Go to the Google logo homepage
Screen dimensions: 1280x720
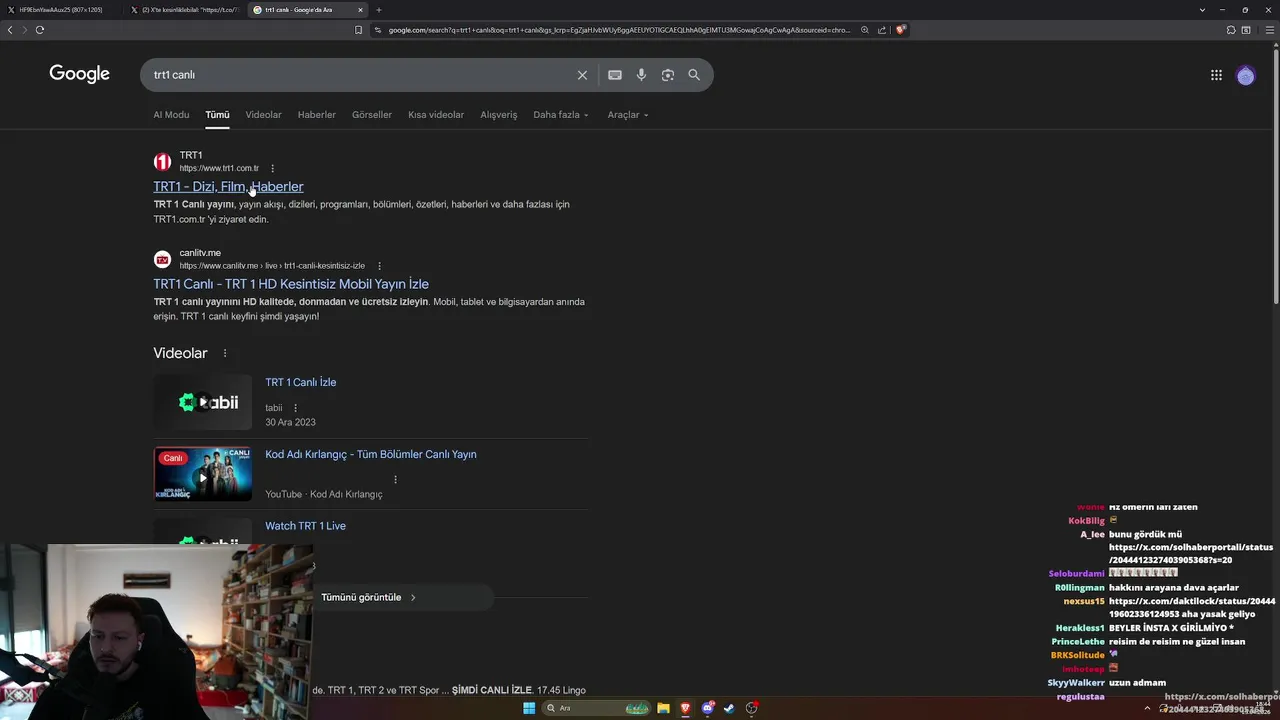[80, 74]
